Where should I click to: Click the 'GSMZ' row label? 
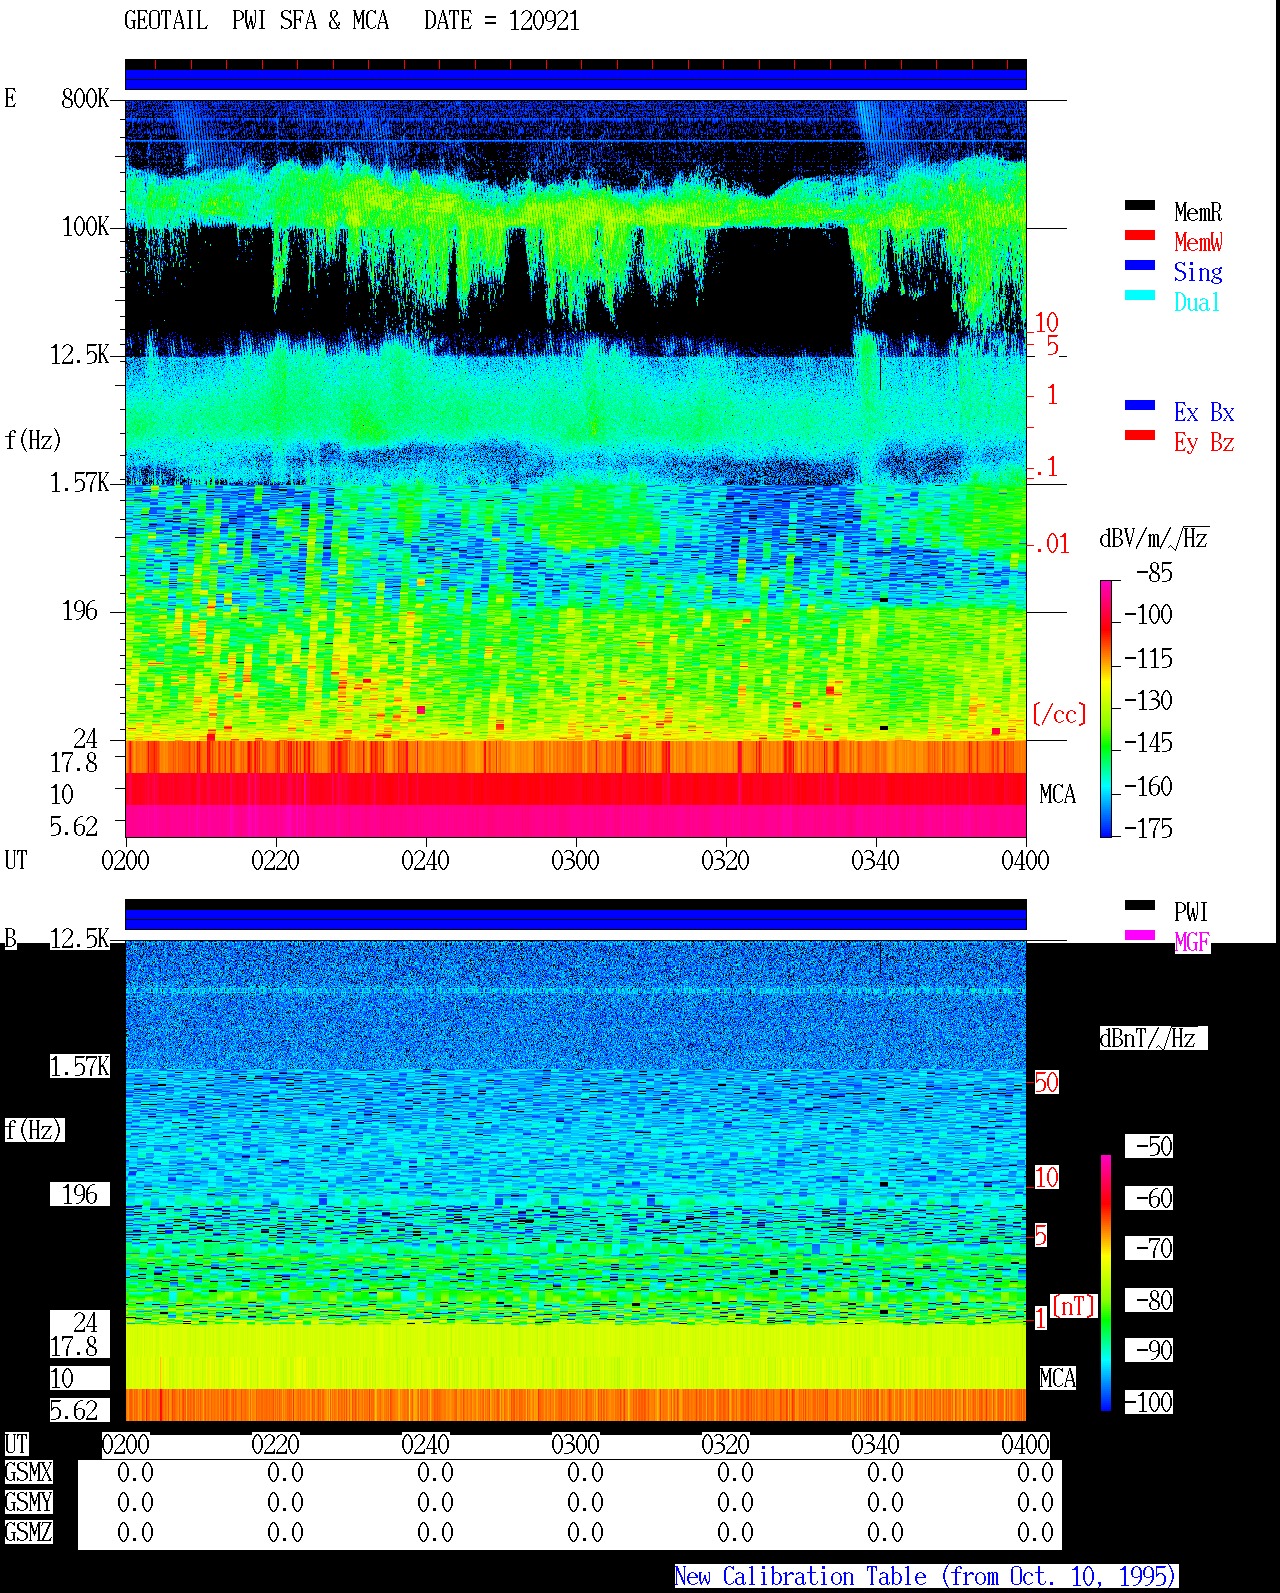pos(28,1532)
